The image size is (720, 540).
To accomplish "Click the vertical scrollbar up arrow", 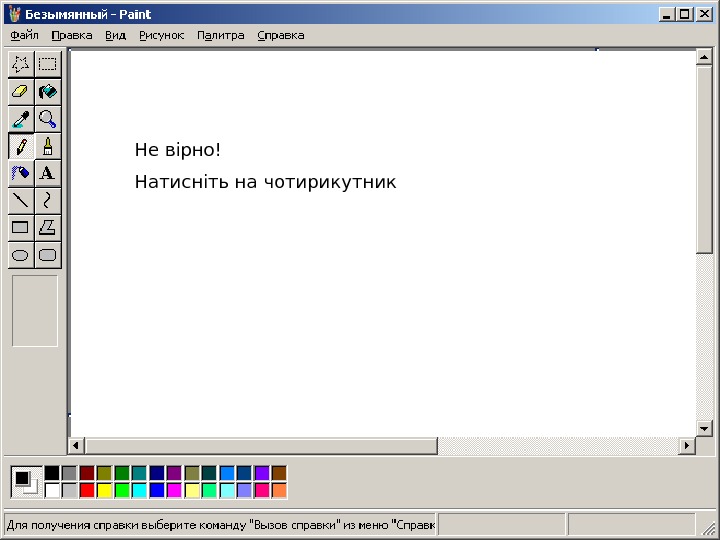I will [x=704, y=57].
